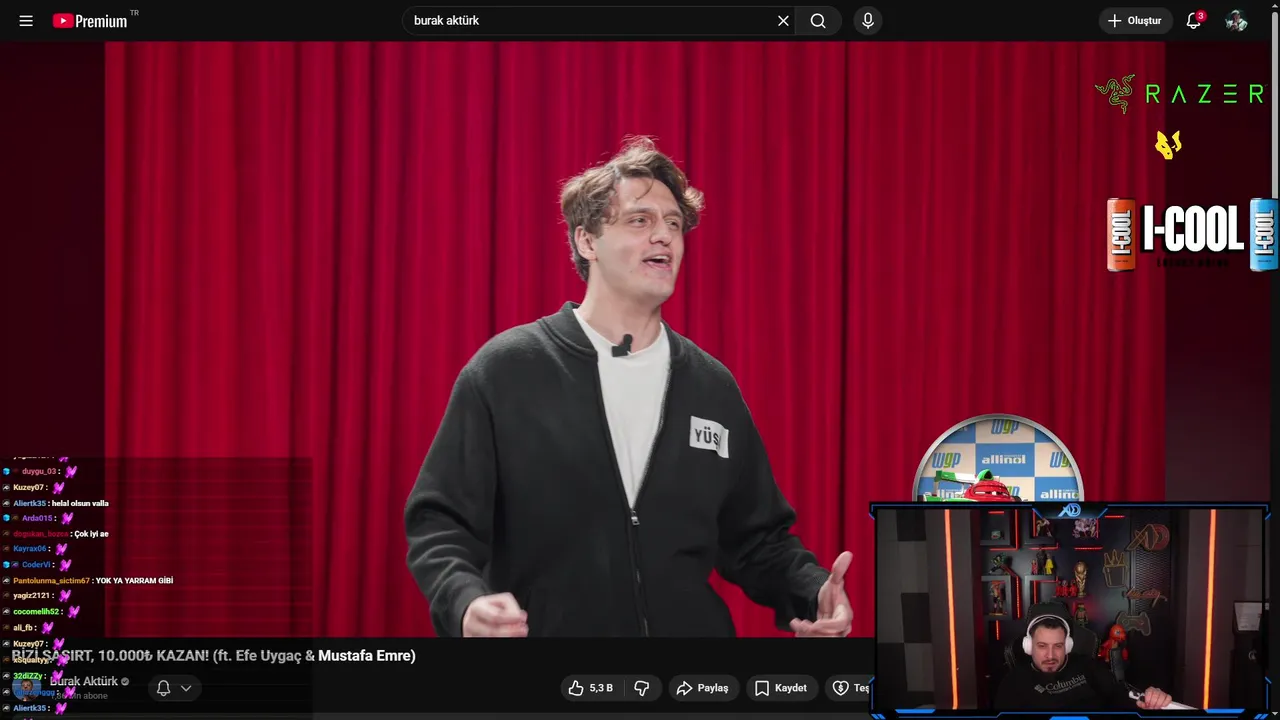Open the notifications bell in the header

(1194, 20)
